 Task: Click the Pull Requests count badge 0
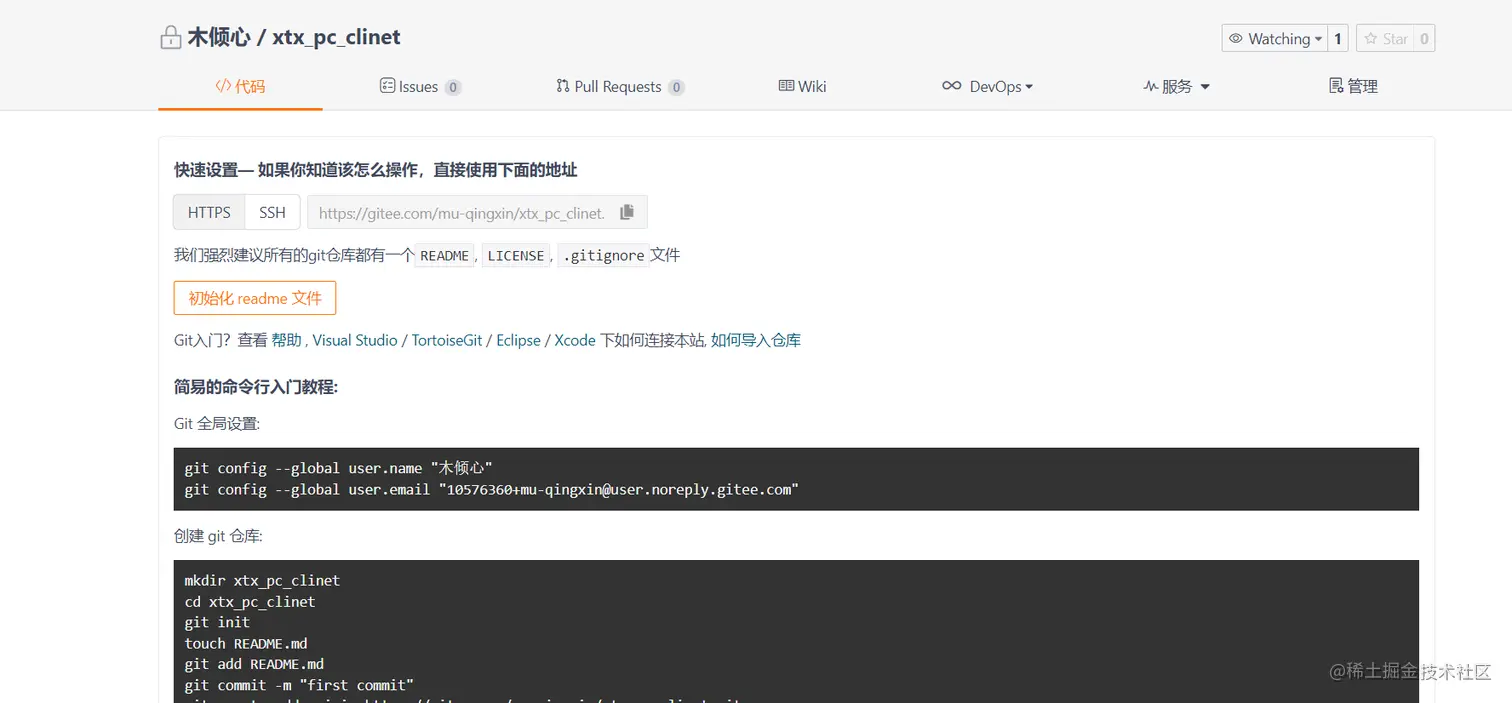tap(677, 87)
